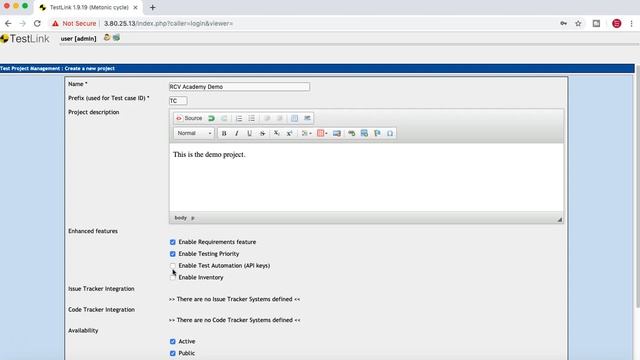Click the p element path
The width and height of the screenshot is (640, 360).
tap(193, 218)
